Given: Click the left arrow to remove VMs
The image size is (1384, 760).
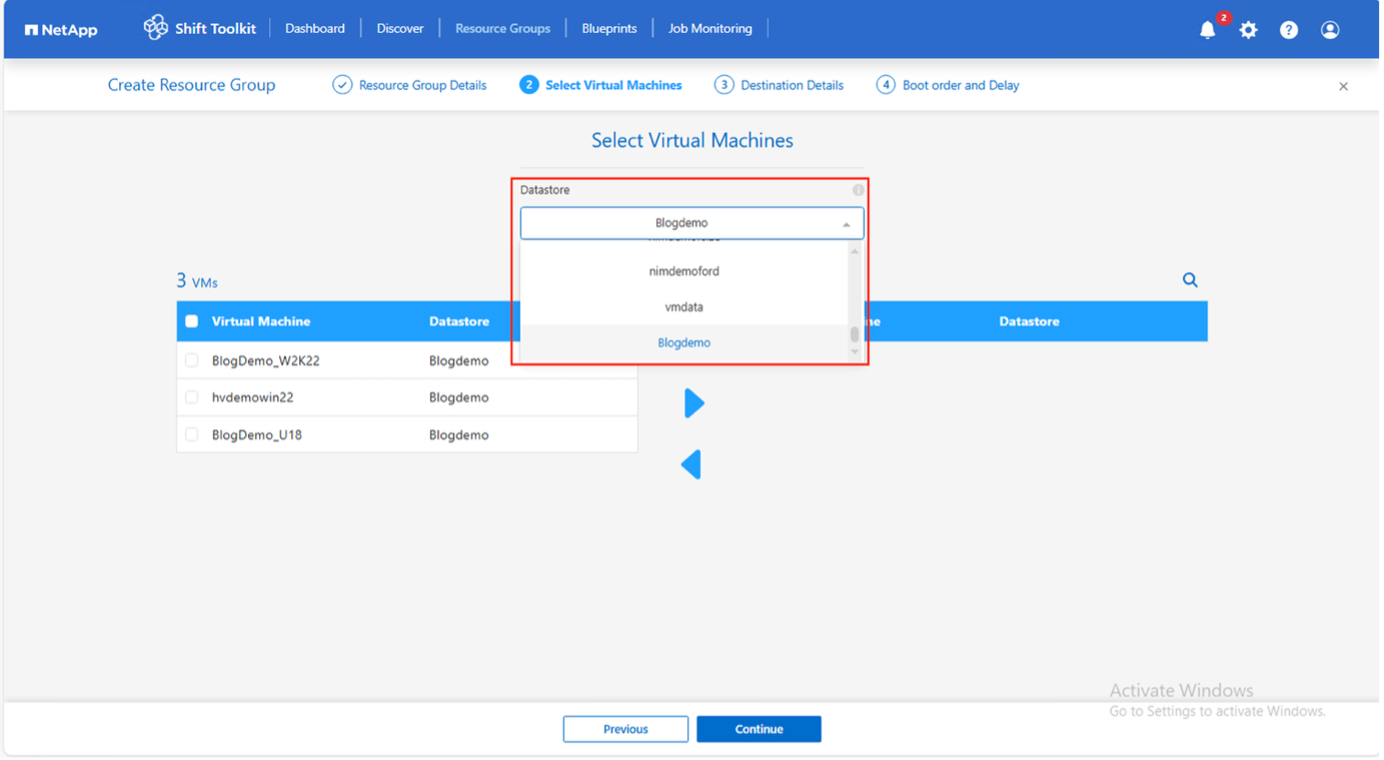Looking at the screenshot, I should (x=691, y=464).
